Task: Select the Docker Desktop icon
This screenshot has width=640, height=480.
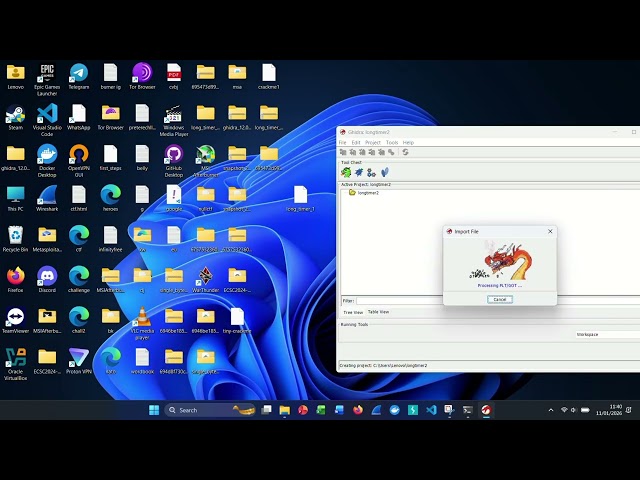Action: [47, 161]
